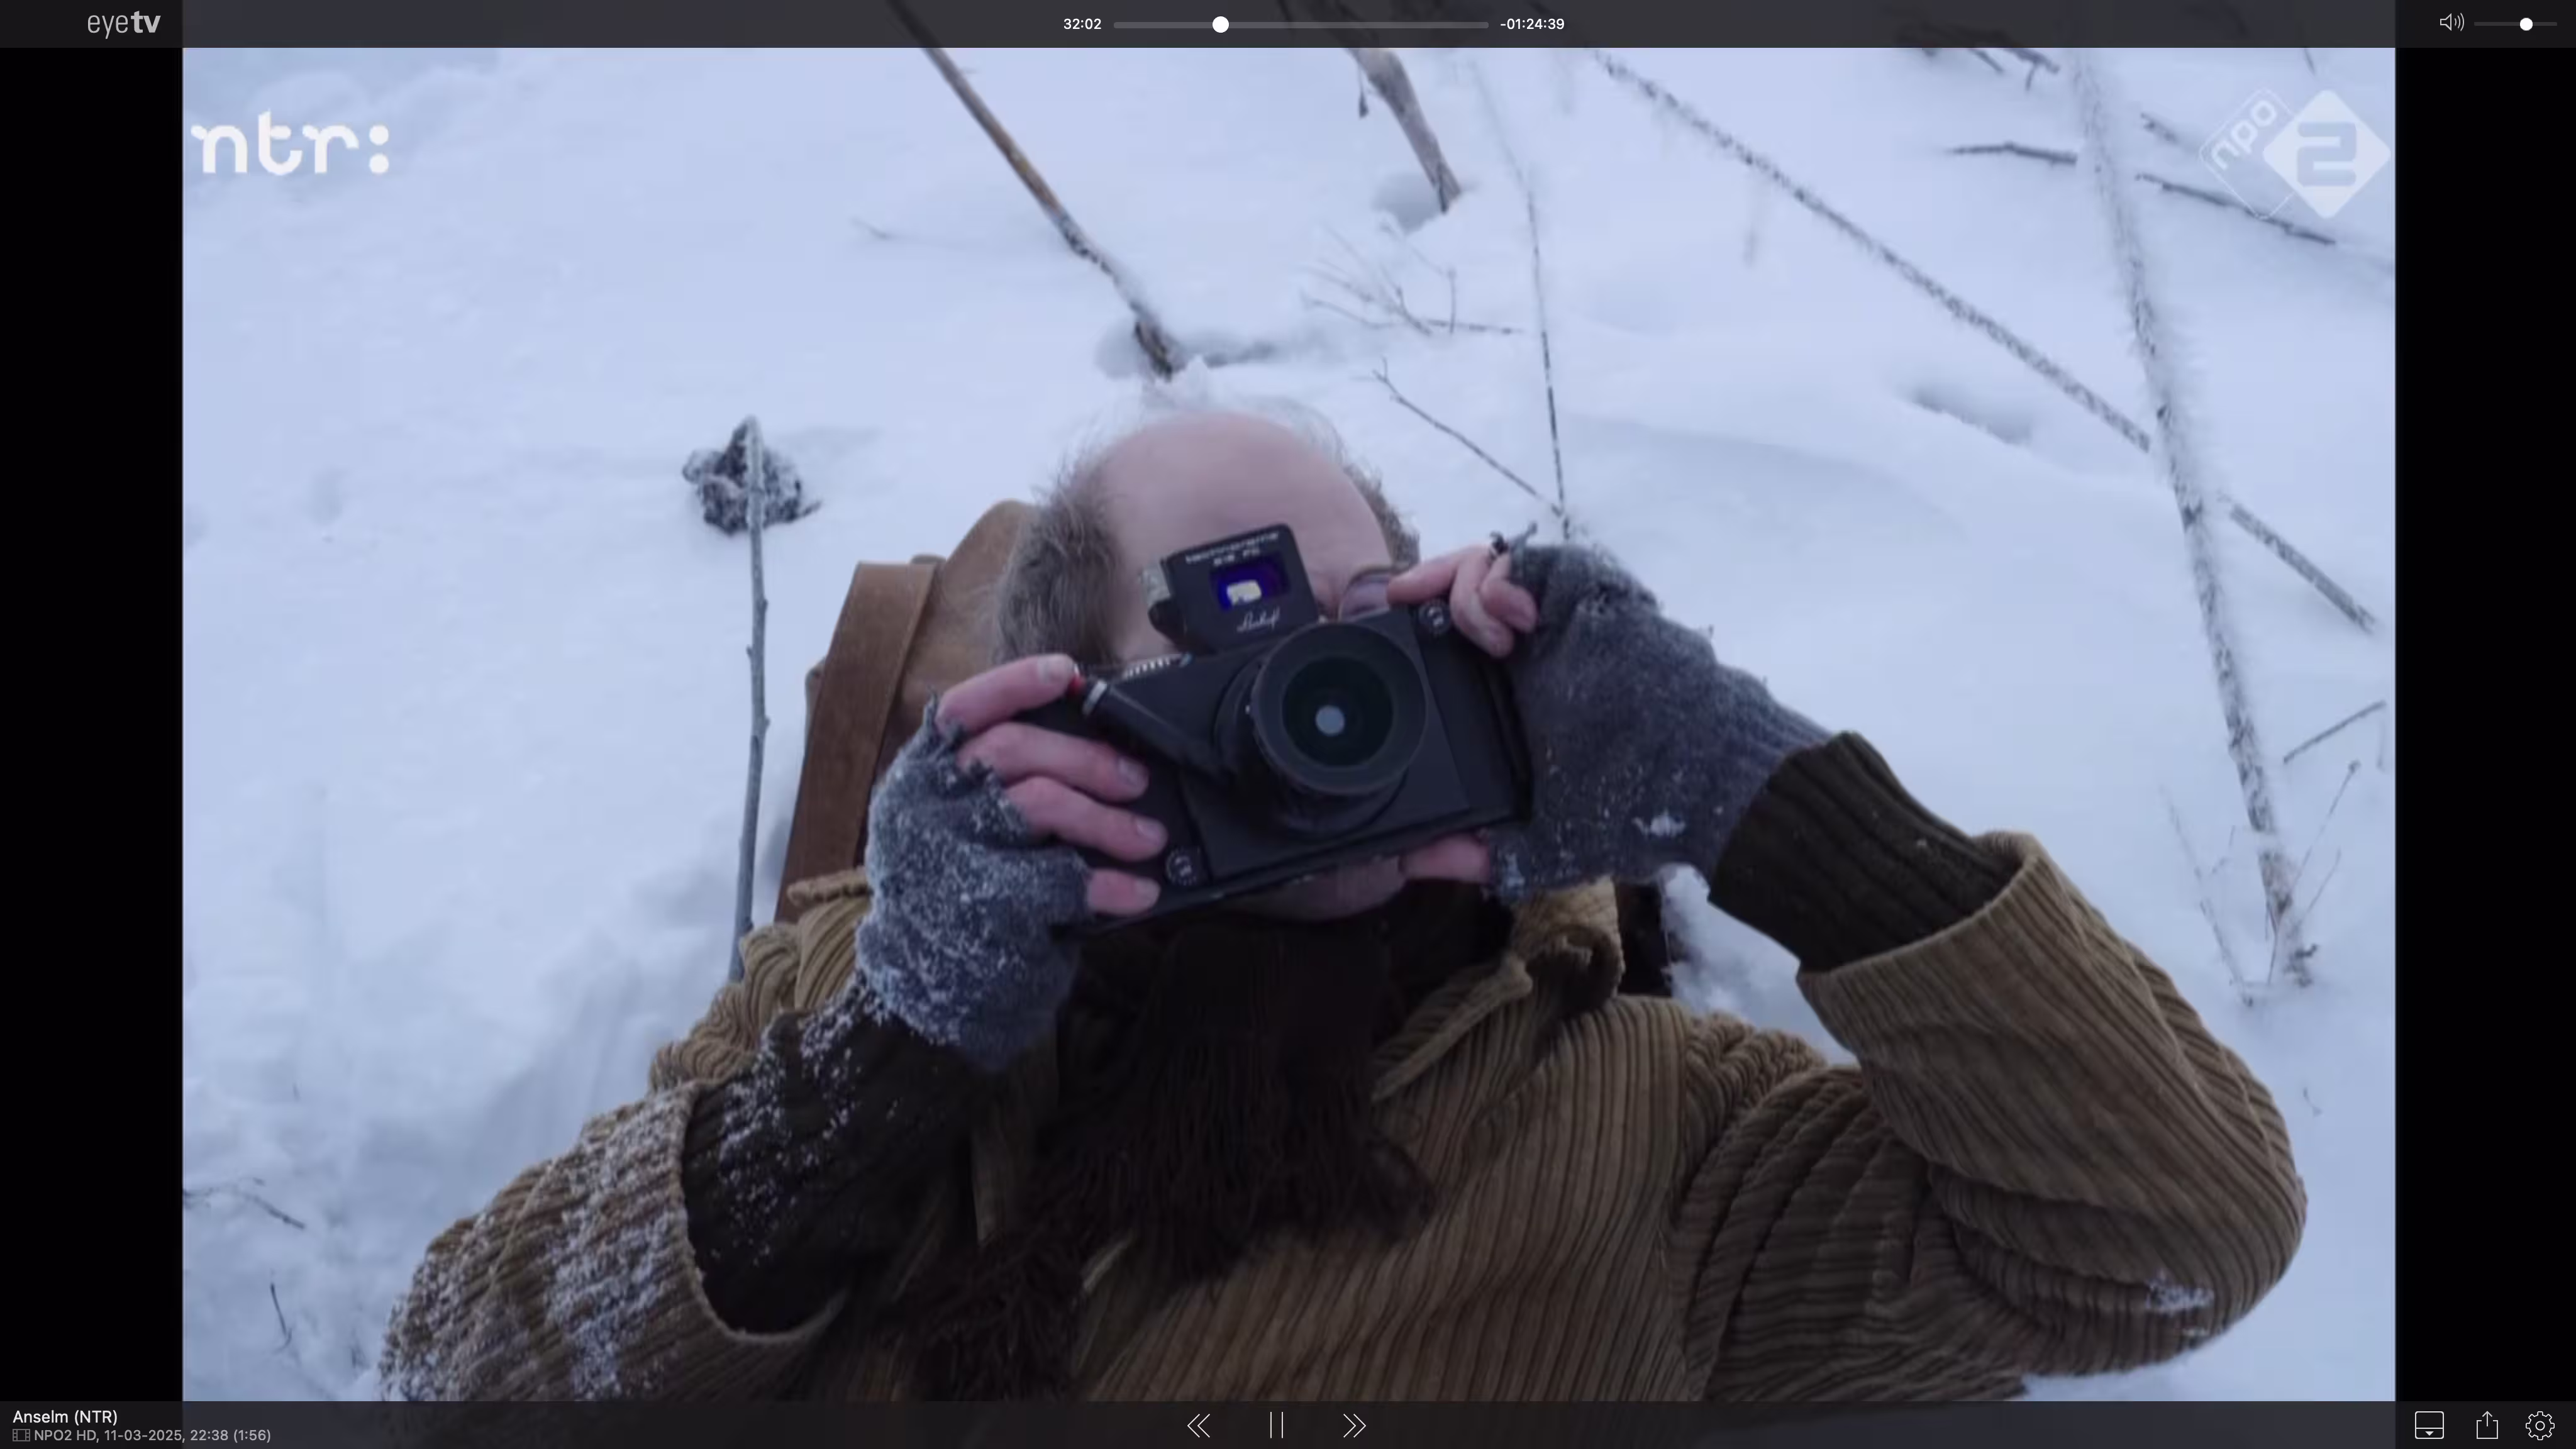The height and width of the screenshot is (1449, 2576).
Task: Click the filmstrip icon beside NPO2 HD
Action: pos(20,1435)
